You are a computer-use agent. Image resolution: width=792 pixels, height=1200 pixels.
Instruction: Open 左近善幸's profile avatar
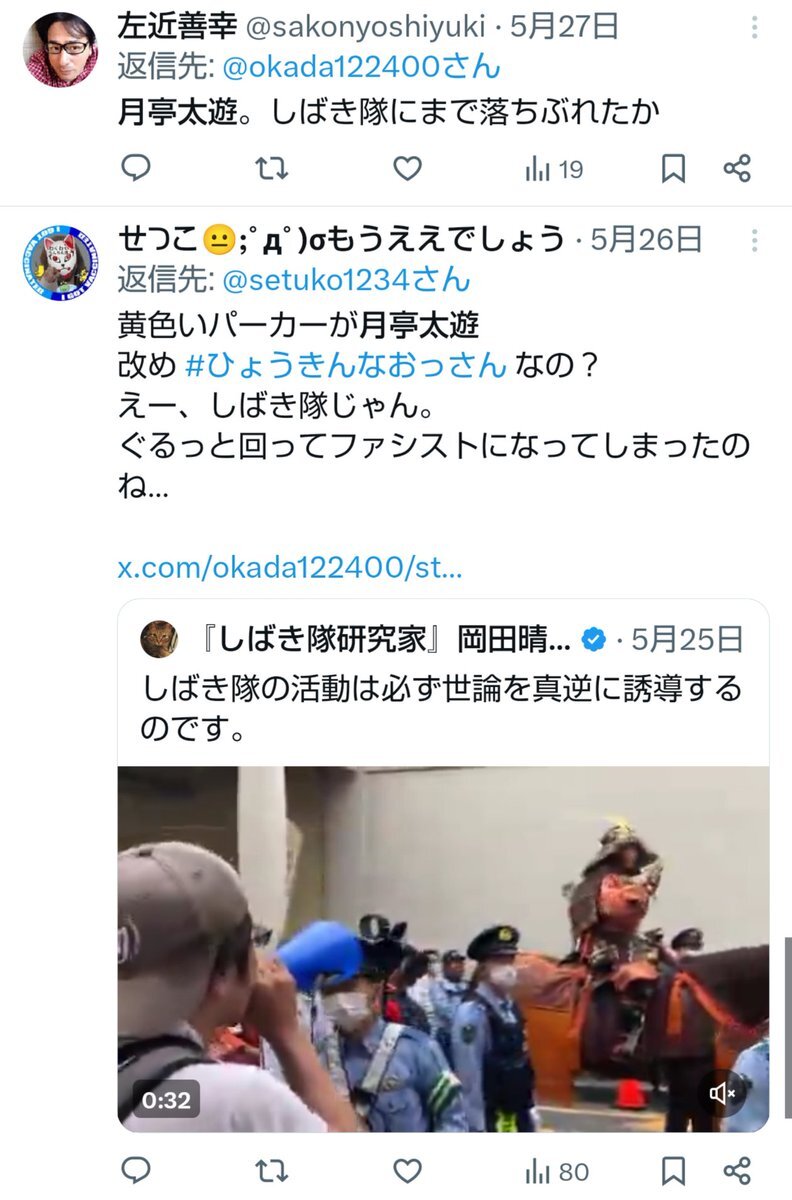[x=60, y=49]
